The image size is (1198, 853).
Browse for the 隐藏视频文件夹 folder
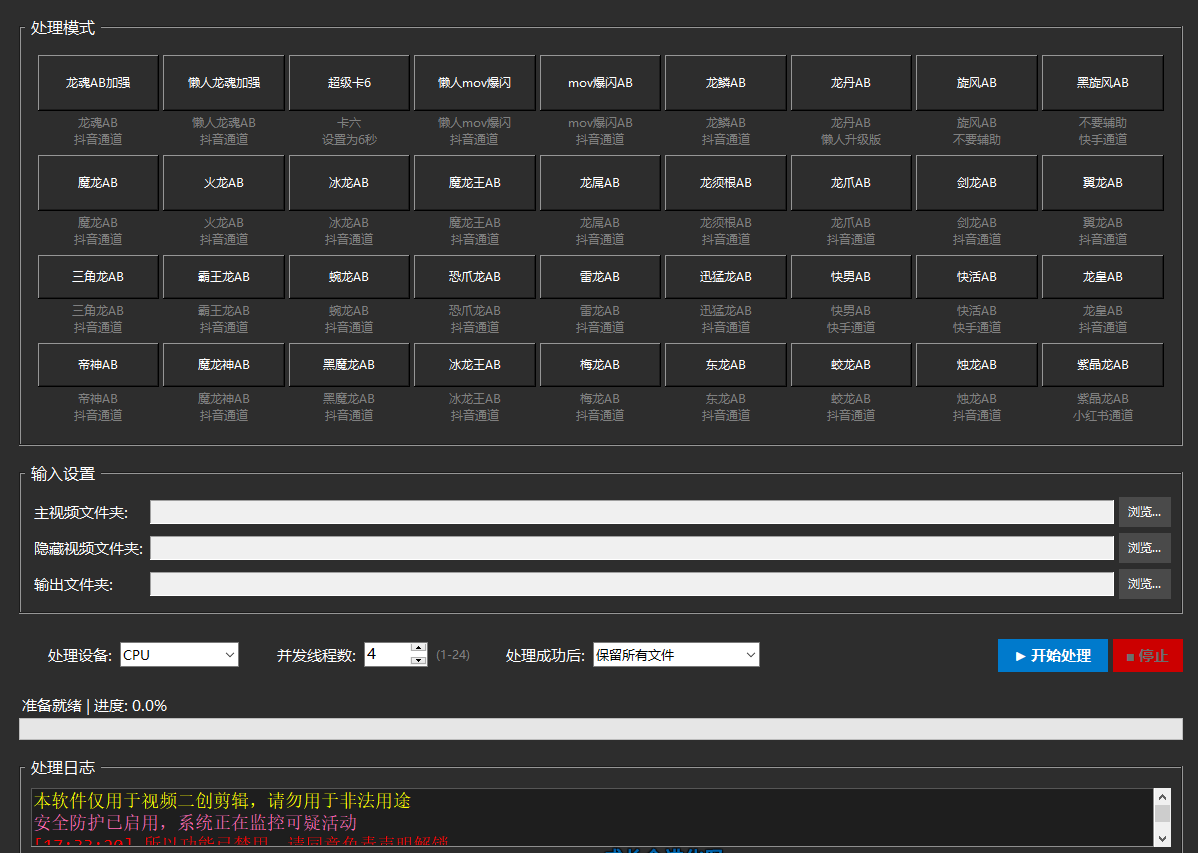1144,548
